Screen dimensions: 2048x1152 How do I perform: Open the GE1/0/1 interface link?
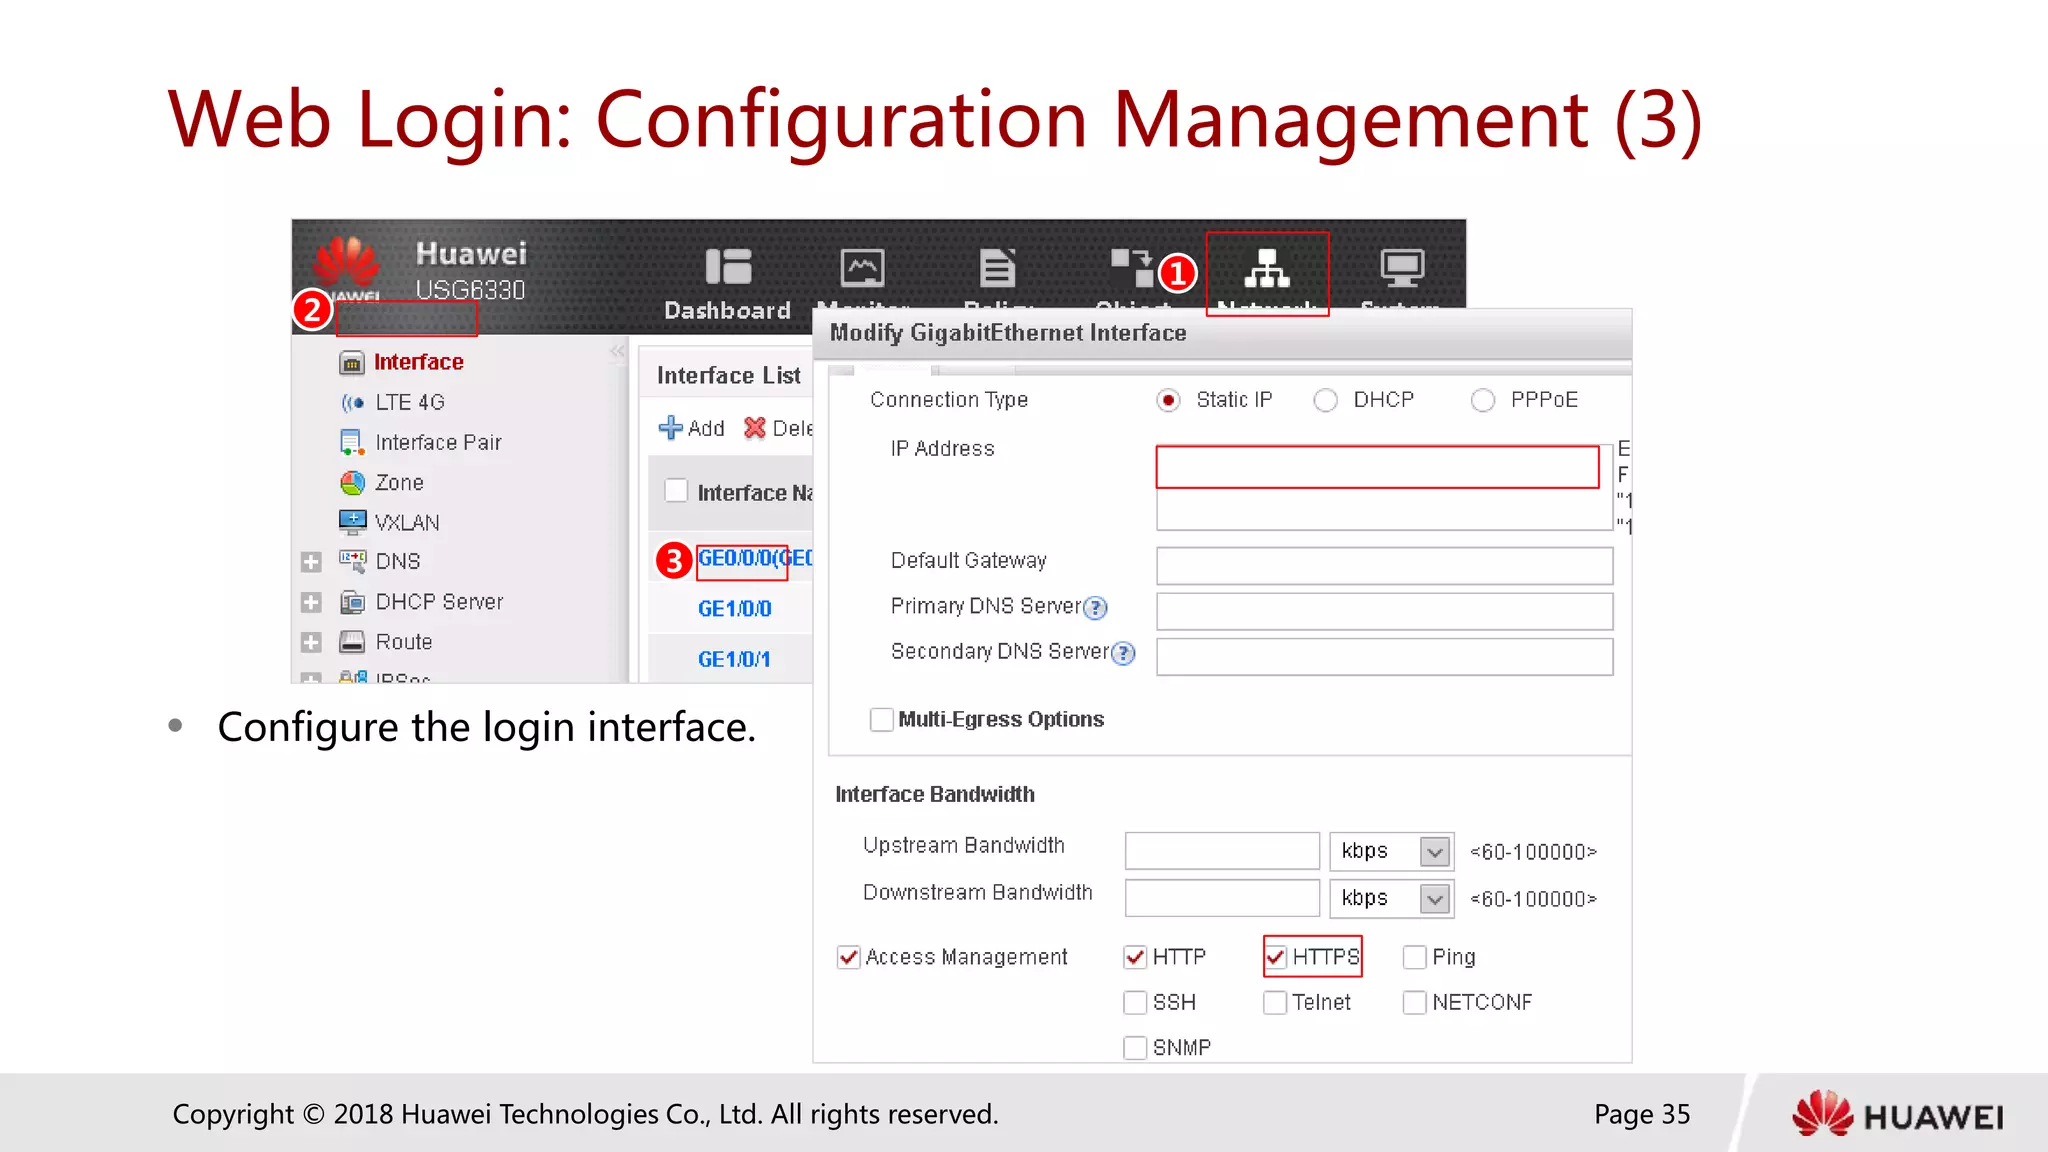coord(735,660)
